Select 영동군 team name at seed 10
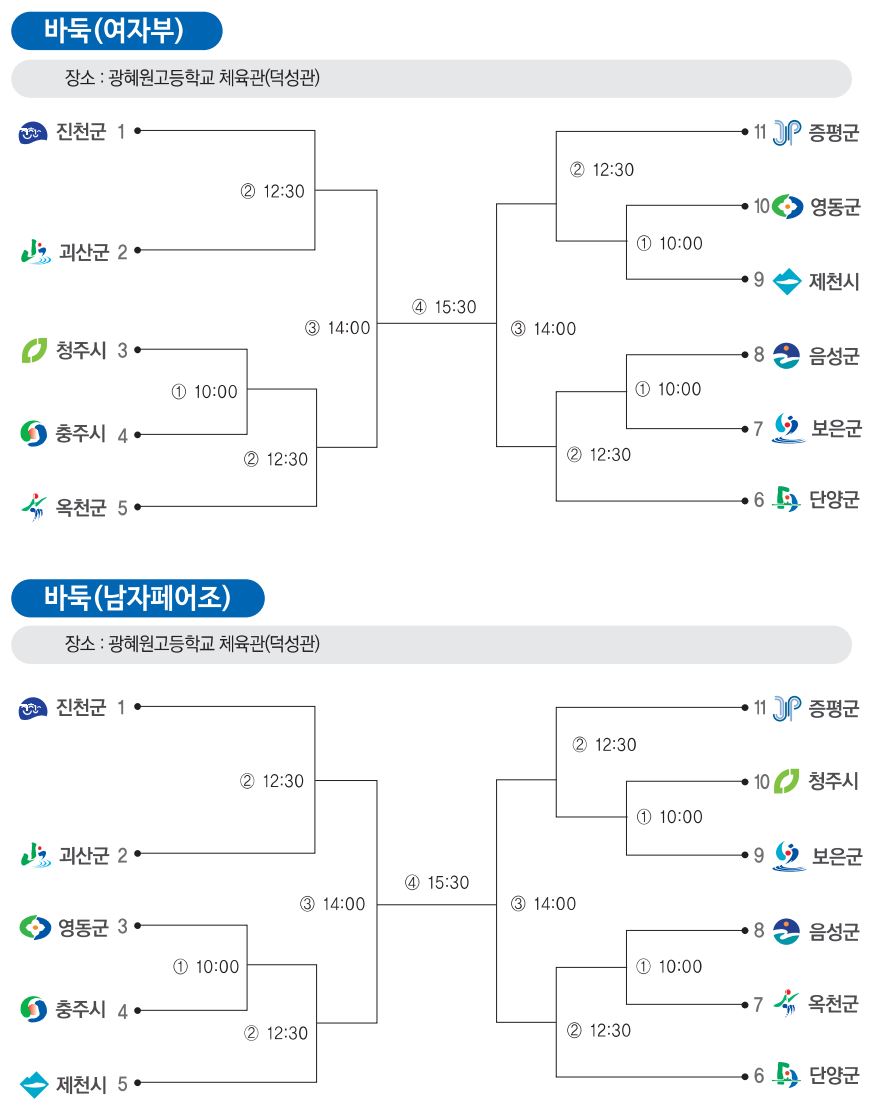 coord(835,207)
